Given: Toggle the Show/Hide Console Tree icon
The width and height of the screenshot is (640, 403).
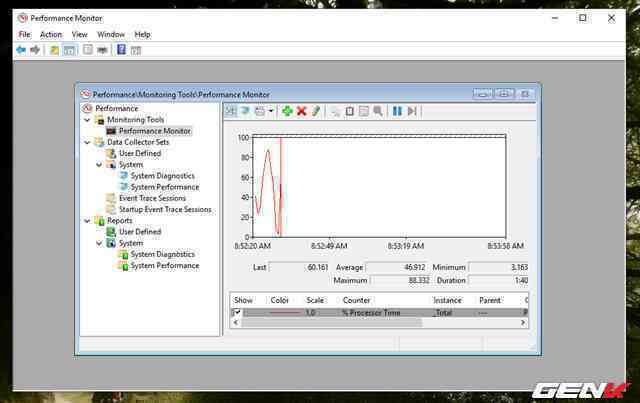Looking at the screenshot, I should click(x=69, y=50).
